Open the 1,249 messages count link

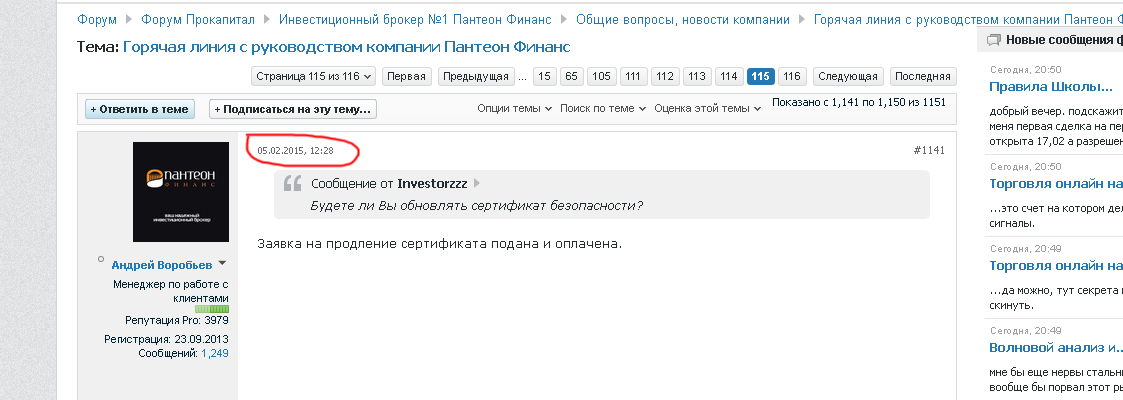pos(214,353)
